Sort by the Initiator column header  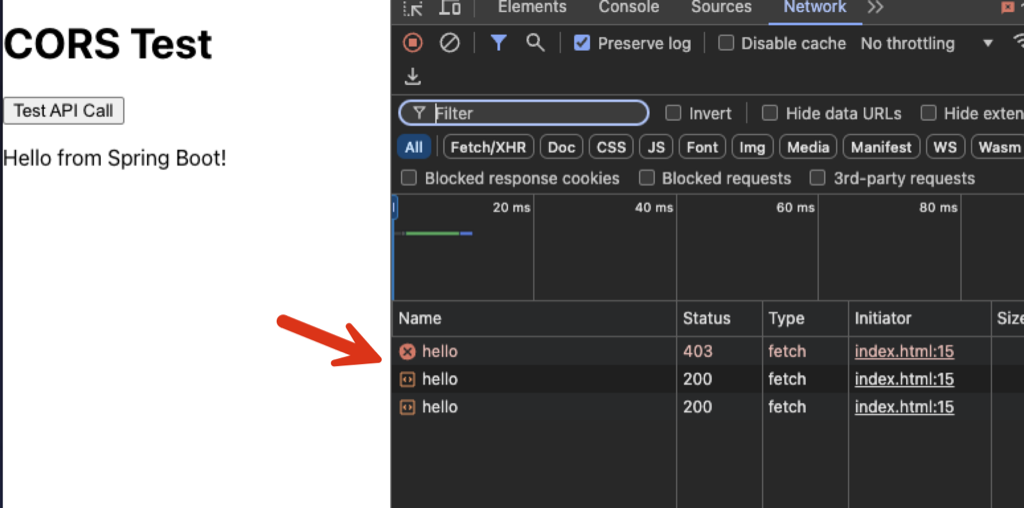point(920,319)
